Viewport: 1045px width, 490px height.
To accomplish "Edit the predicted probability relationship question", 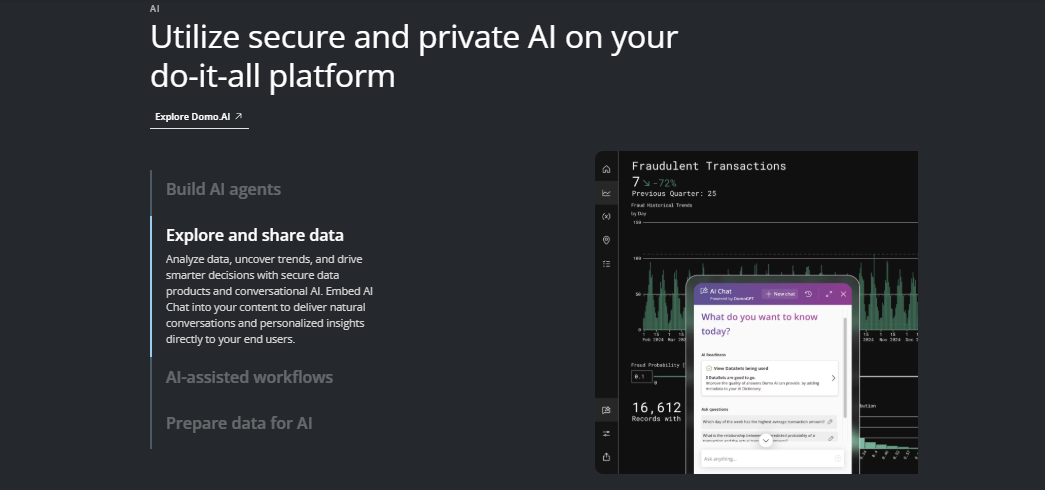I will coord(830,438).
